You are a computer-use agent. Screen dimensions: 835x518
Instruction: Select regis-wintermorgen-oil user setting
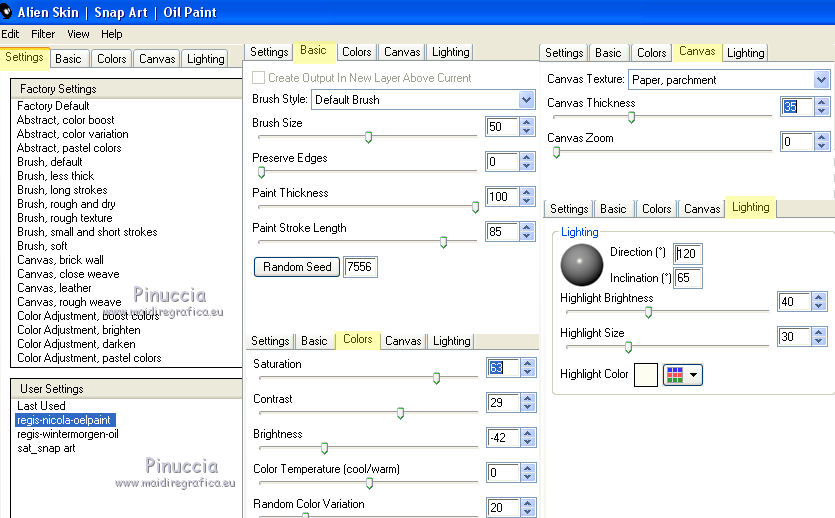click(x=68, y=434)
